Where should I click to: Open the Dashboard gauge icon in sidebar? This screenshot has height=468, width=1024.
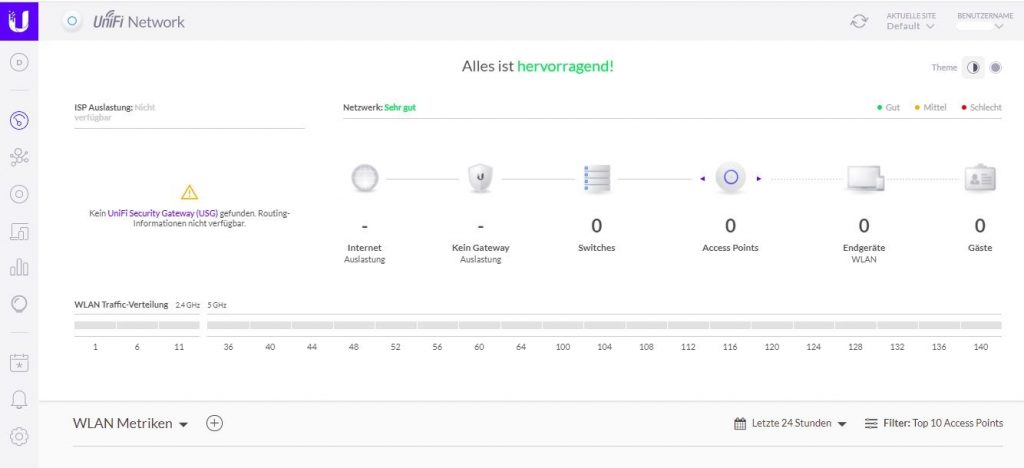coord(19,120)
